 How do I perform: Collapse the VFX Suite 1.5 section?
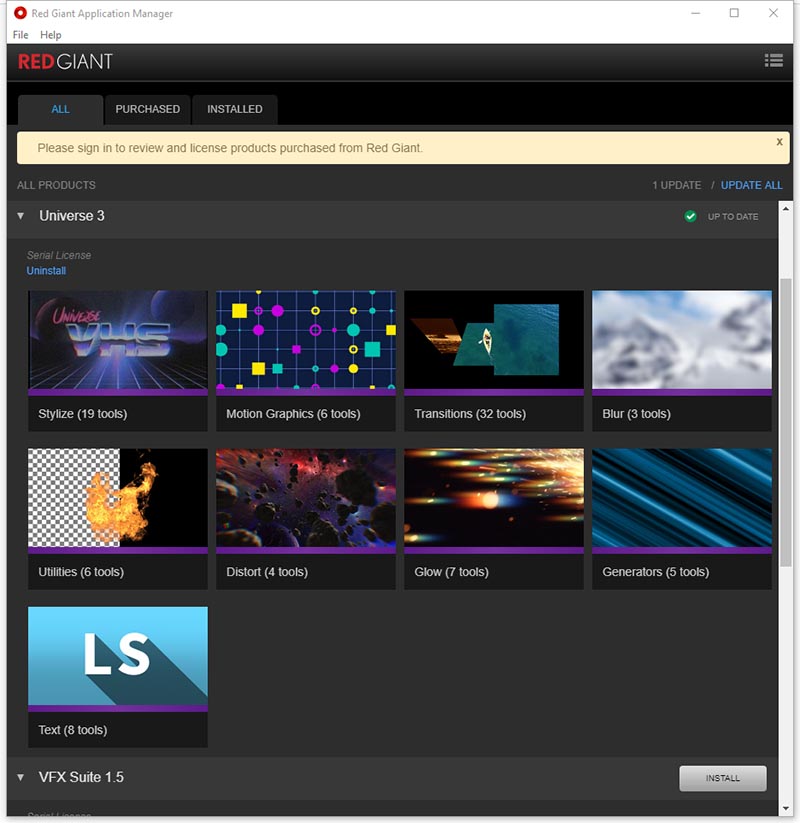coord(20,777)
